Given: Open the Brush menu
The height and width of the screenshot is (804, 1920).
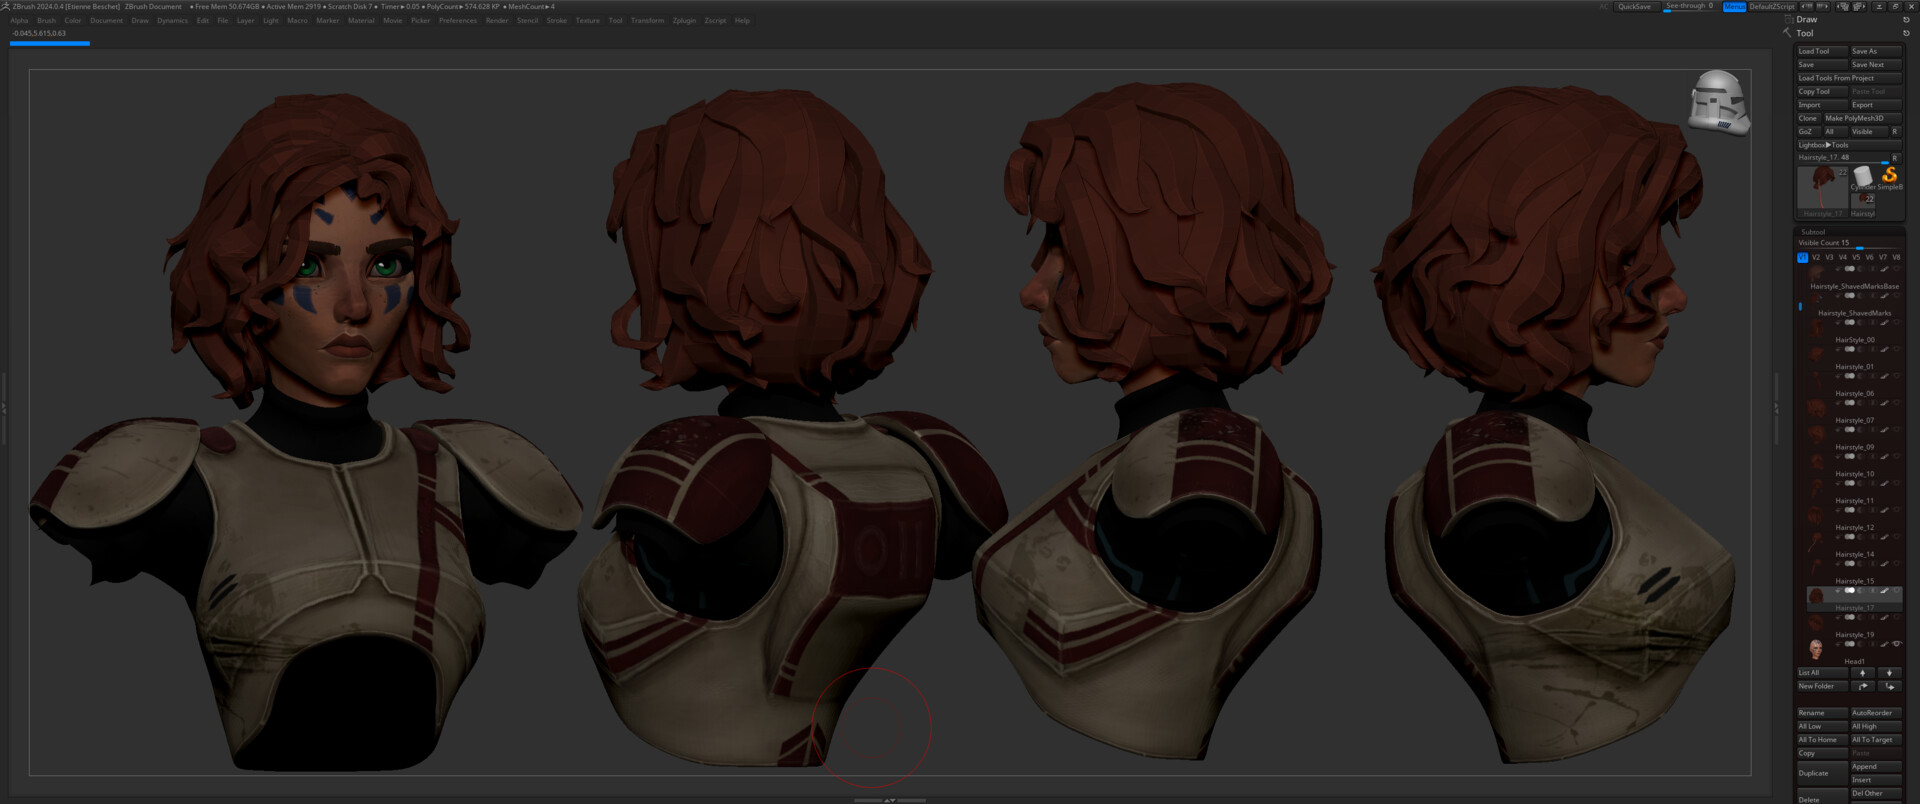Looking at the screenshot, I should 46,20.
